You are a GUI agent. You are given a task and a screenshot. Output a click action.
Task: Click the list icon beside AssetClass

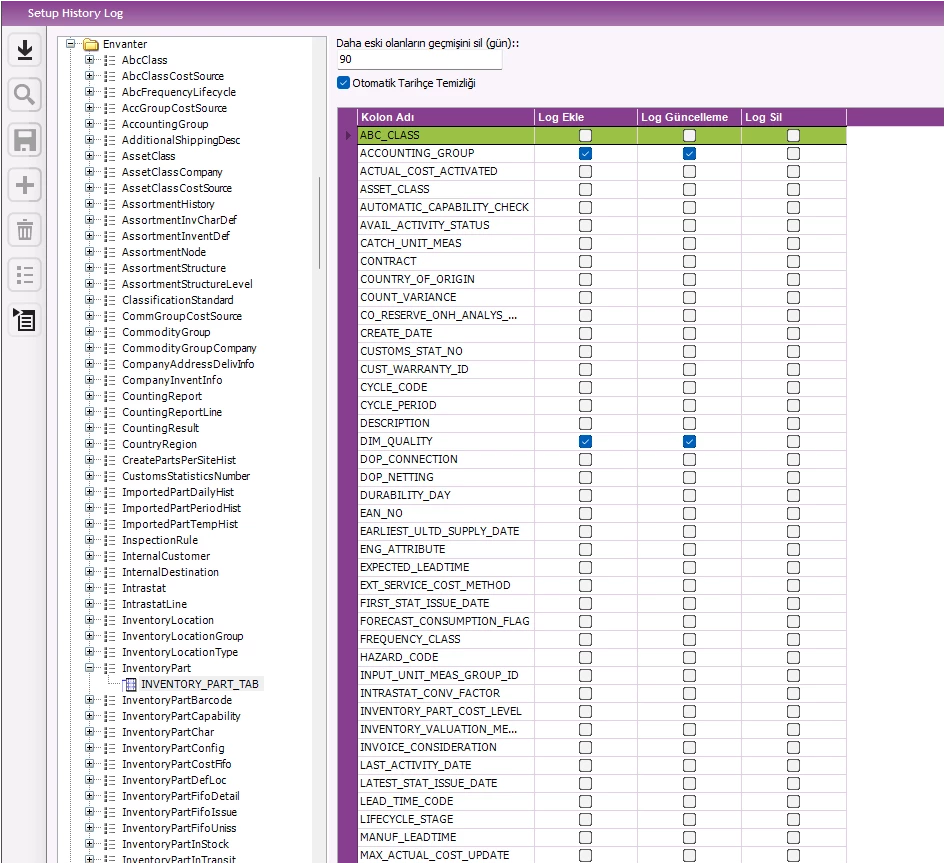[x=109, y=156]
